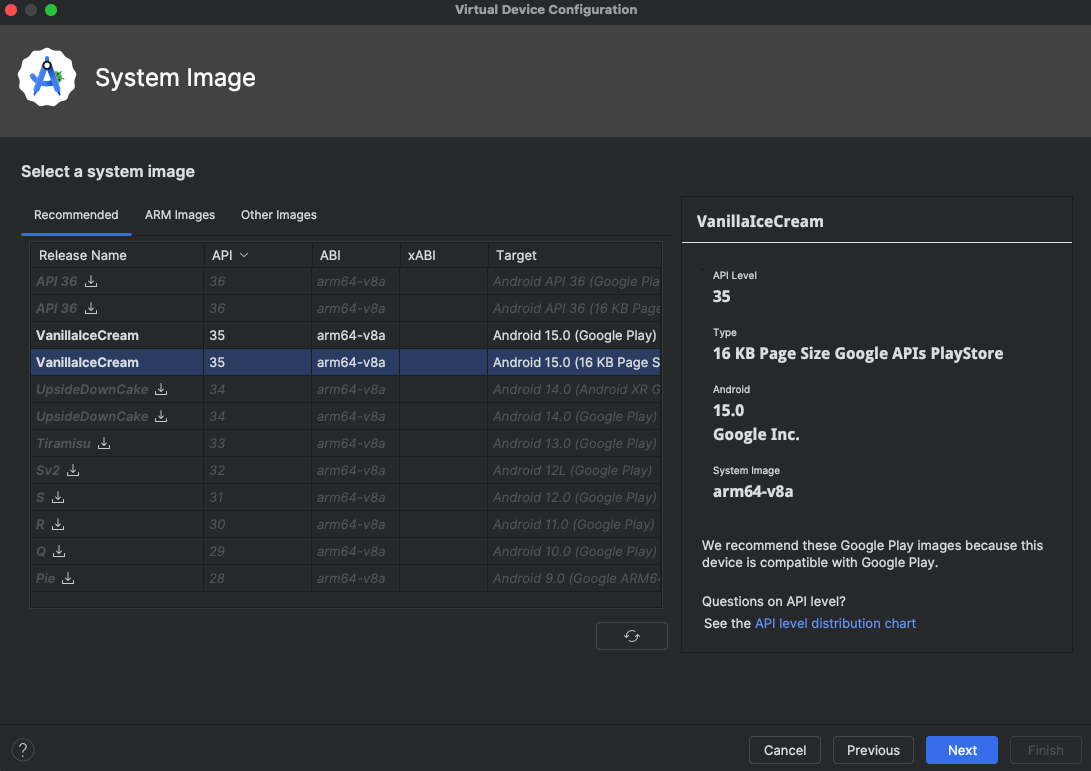Cancel the virtual device configuration

click(x=785, y=750)
